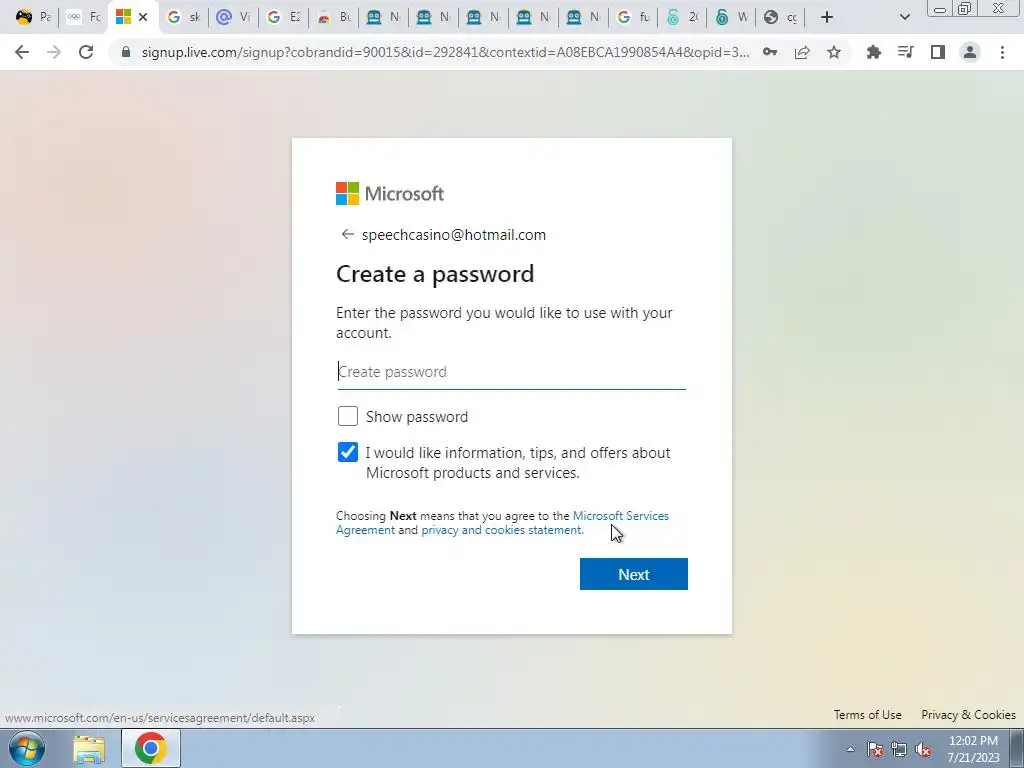
Task: Enable the Show password checkbox
Action: 347,416
